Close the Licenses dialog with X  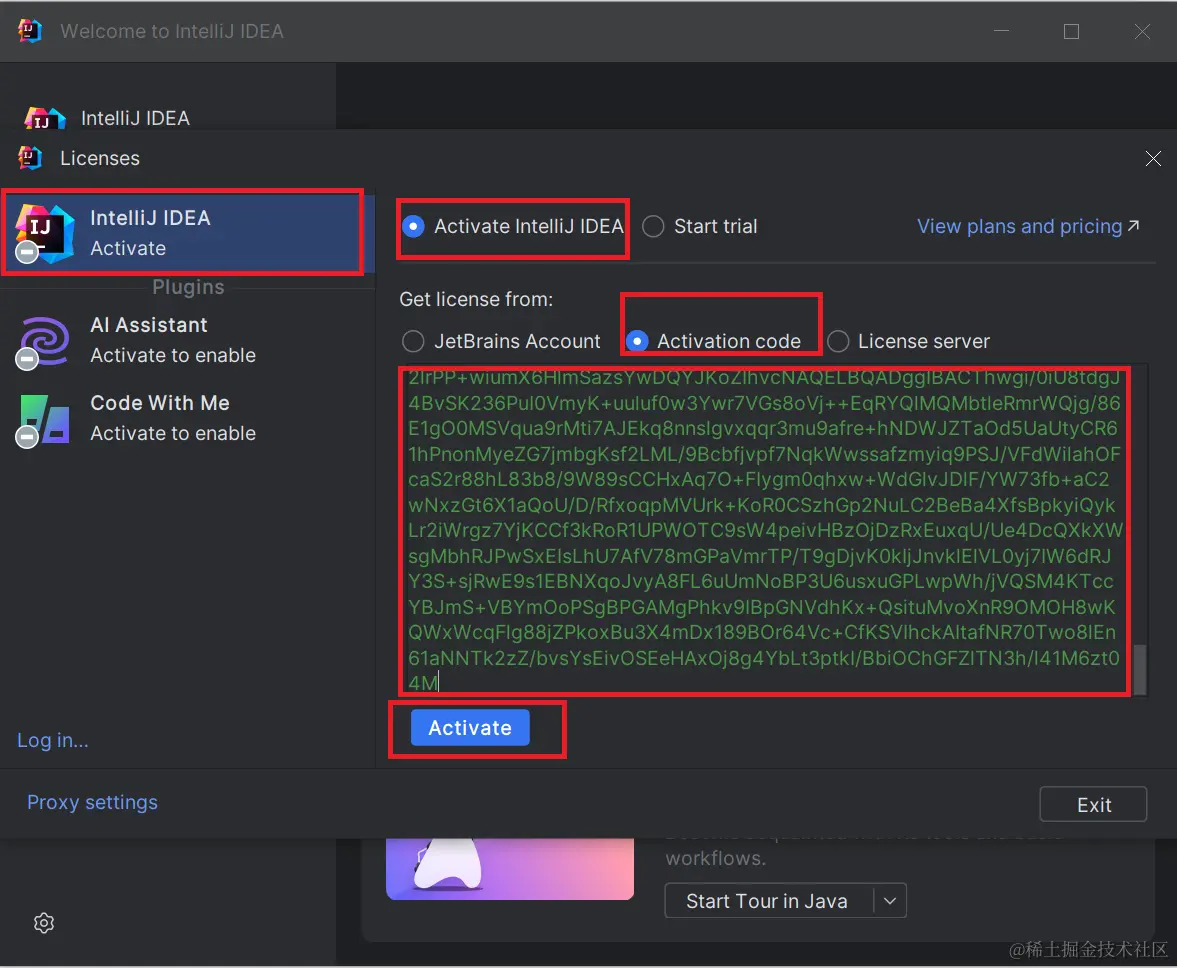coord(1153,158)
